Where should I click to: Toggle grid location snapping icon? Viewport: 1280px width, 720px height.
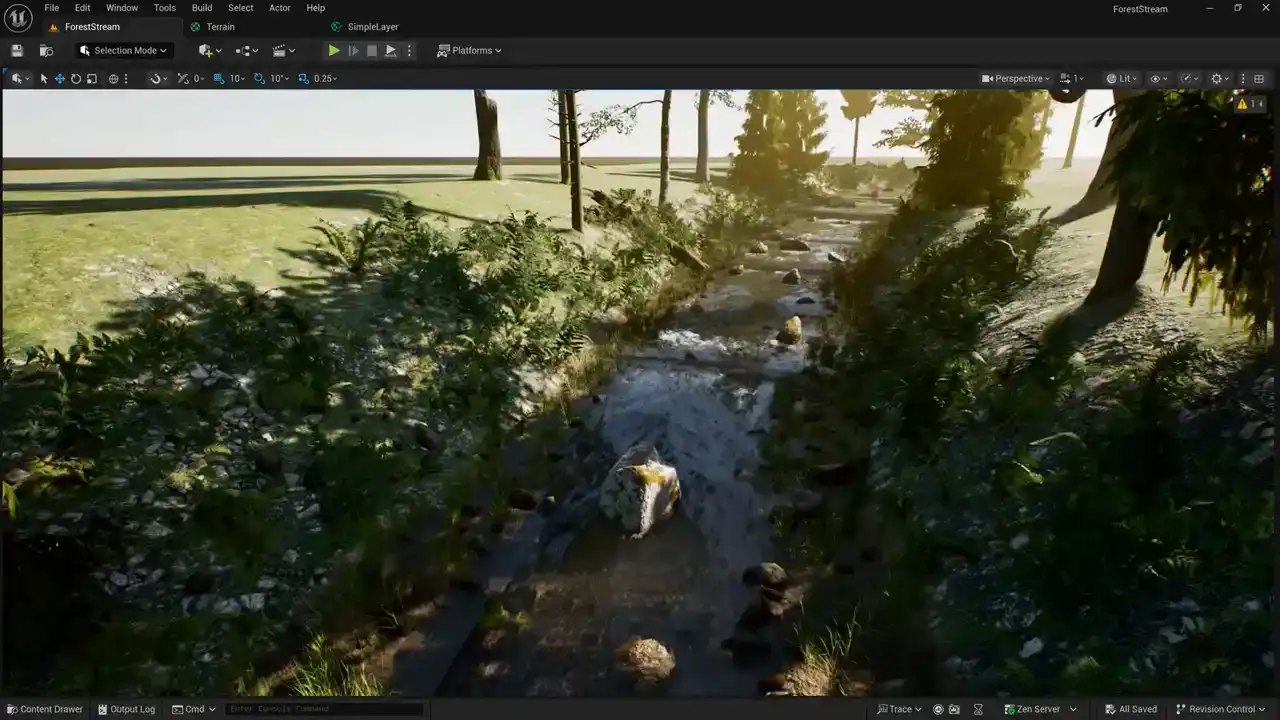tap(219, 78)
